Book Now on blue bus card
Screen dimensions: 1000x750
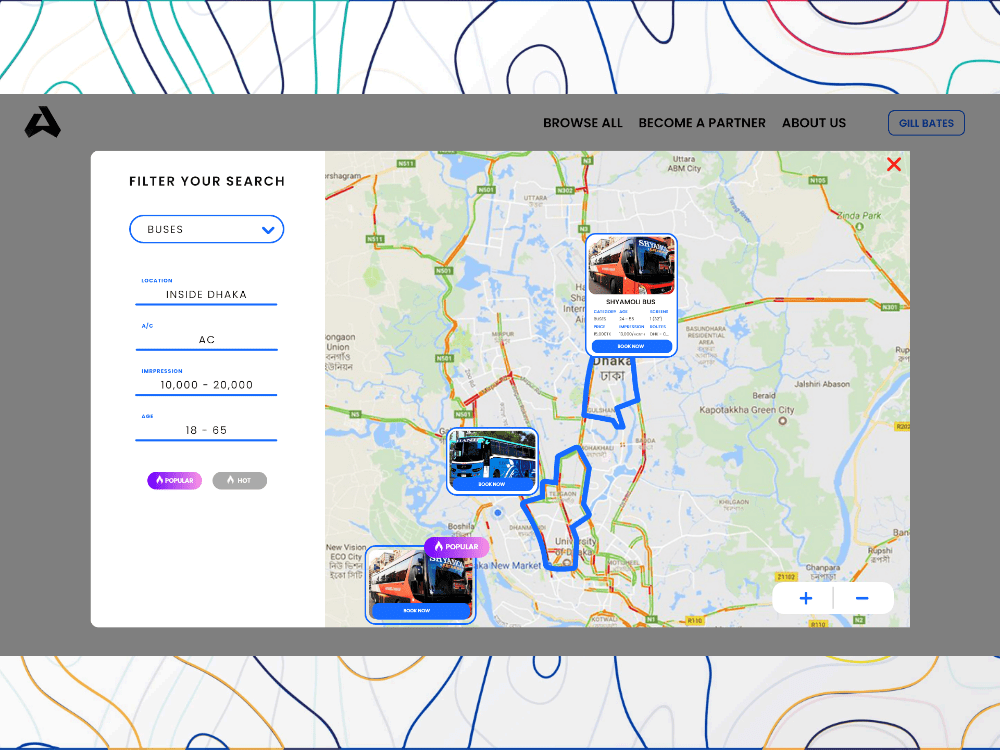(492, 485)
